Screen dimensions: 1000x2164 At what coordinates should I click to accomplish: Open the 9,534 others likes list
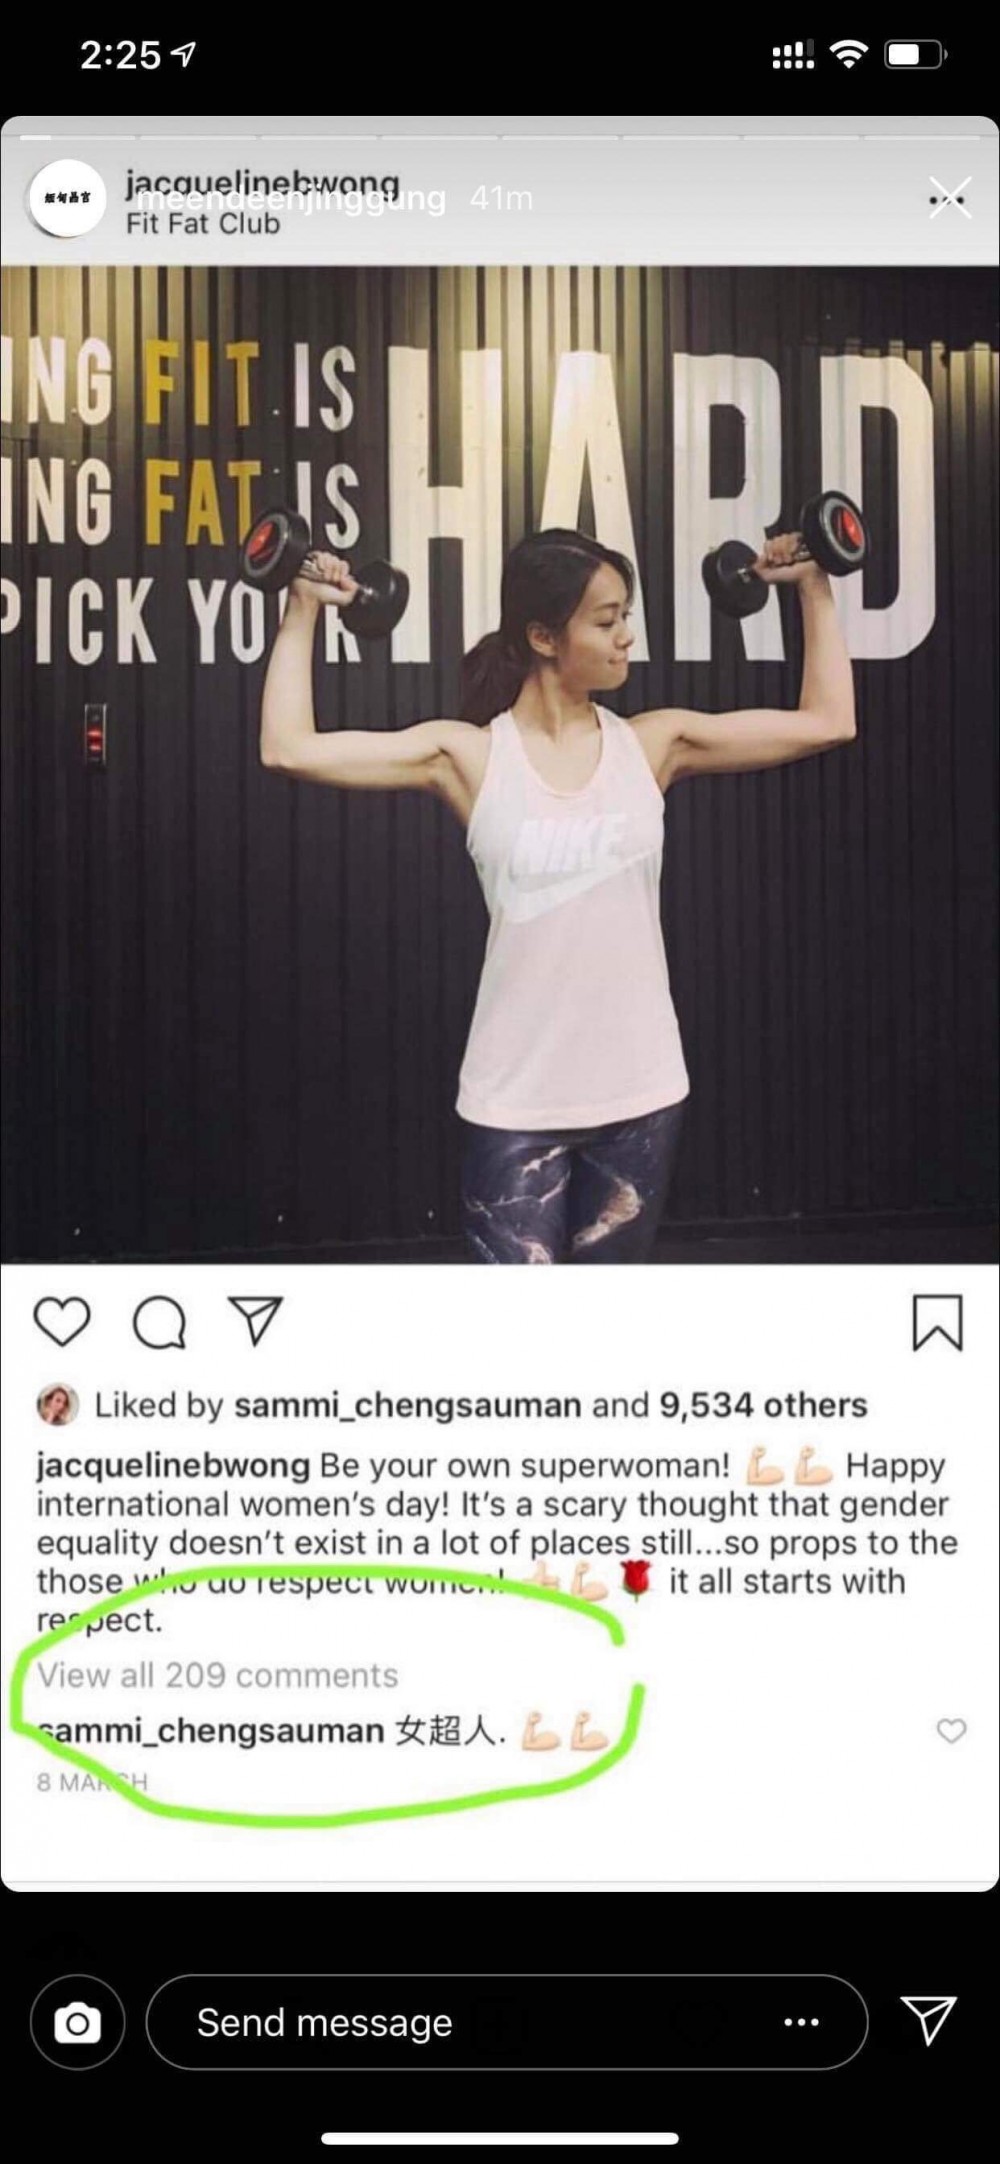click(x=763, y=1405)
